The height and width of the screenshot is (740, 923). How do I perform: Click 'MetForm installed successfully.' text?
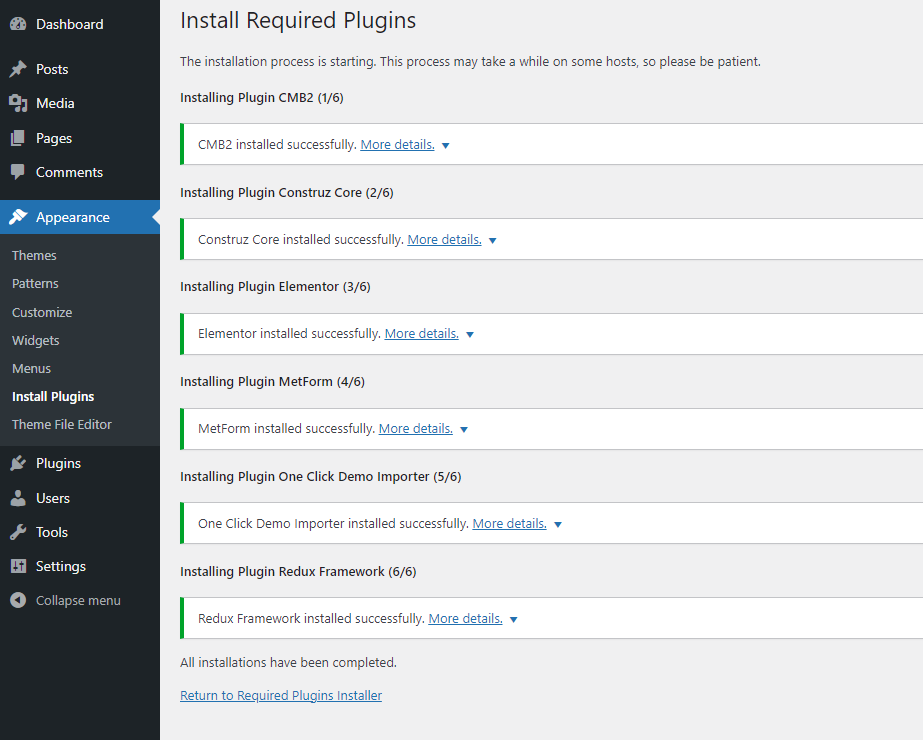[x=286, y=429]
